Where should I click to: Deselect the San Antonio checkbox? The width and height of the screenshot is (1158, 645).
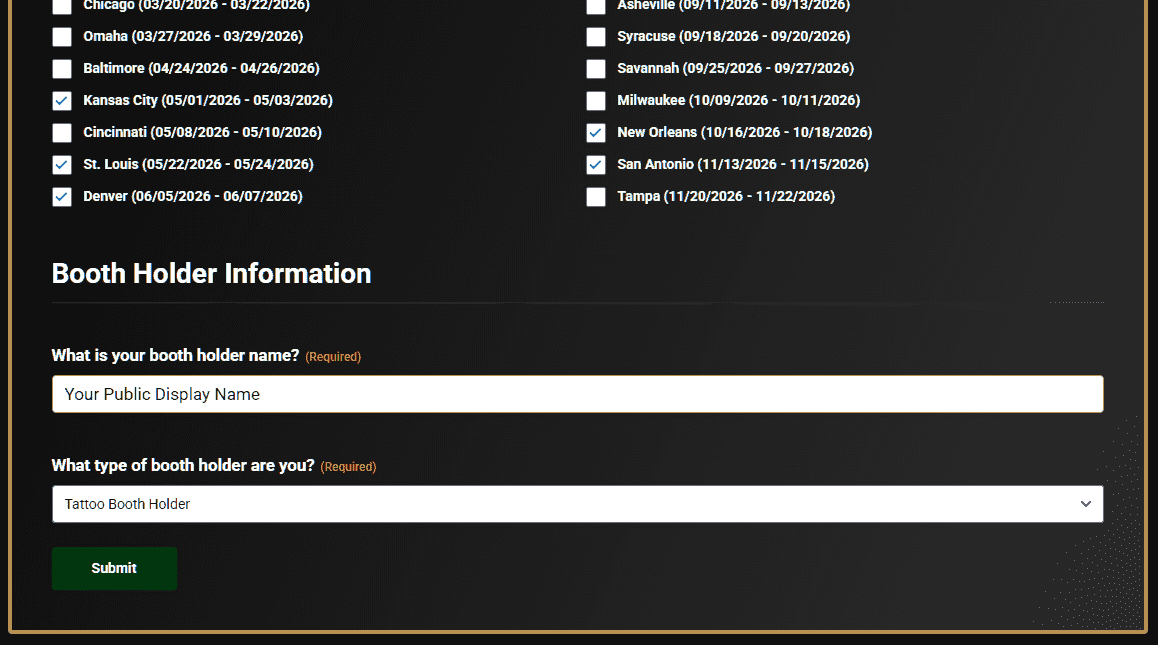tap(596, 165)
